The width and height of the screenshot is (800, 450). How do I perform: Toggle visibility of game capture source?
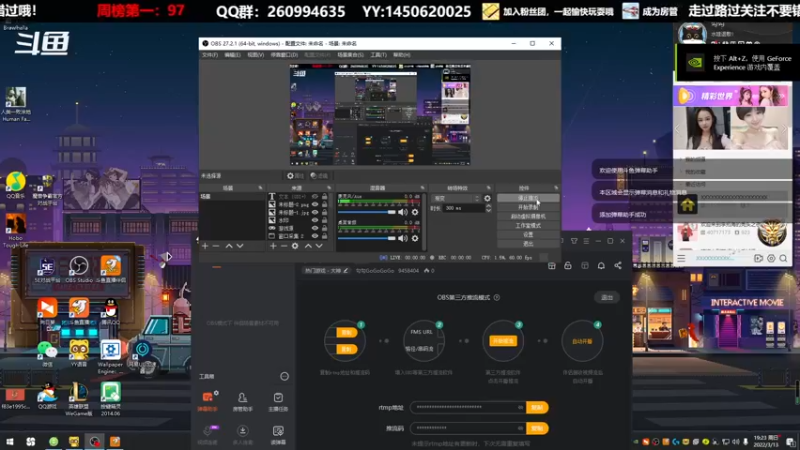pyautogui.click(x=315, y=228)
